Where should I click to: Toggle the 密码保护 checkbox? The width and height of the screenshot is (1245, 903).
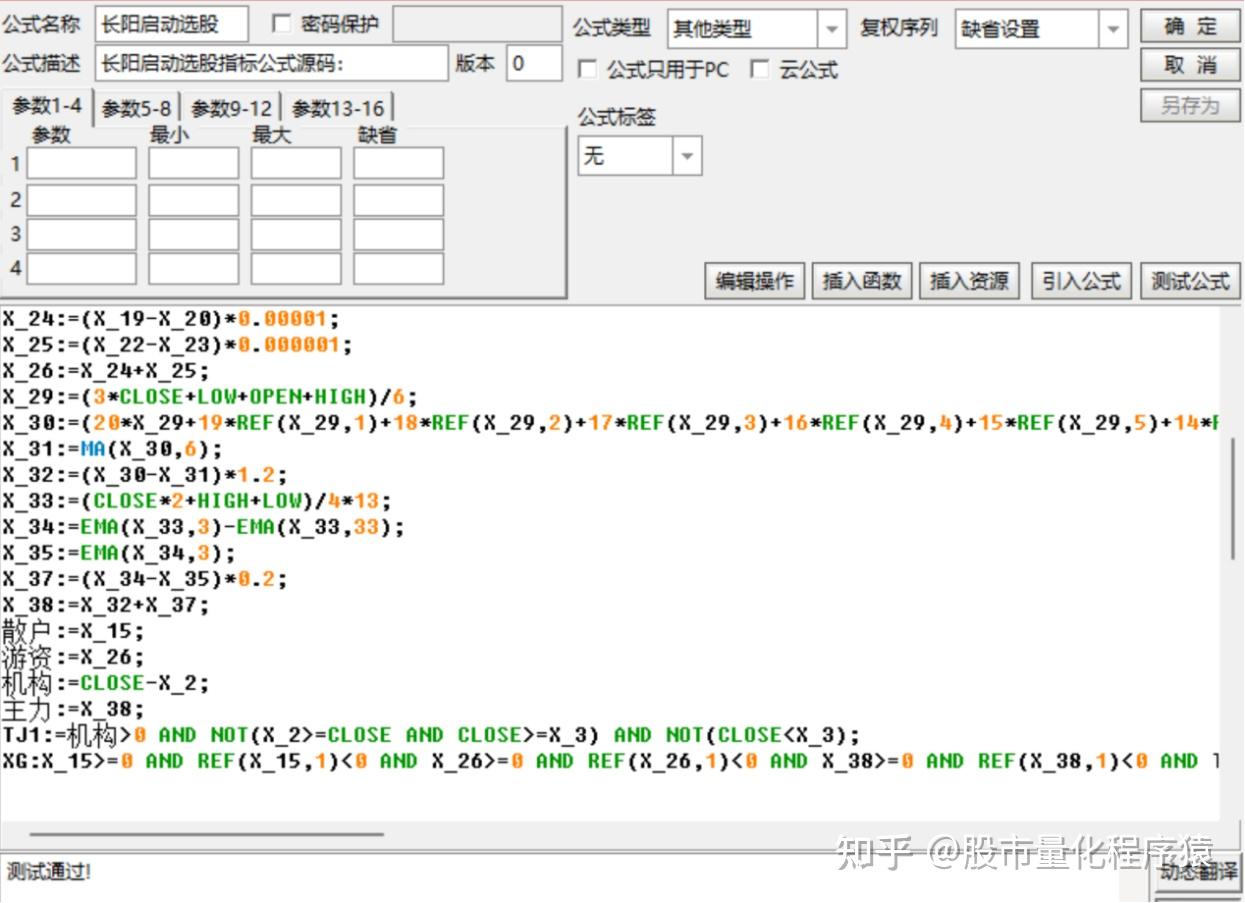point(282,24)
